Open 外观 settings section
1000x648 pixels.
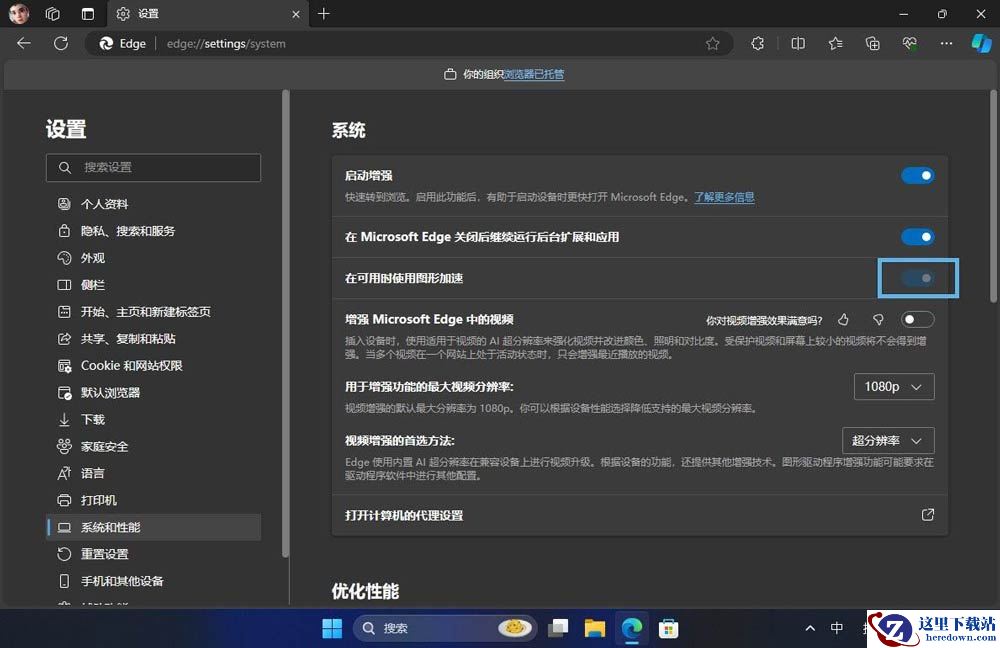tap(153, 258)
